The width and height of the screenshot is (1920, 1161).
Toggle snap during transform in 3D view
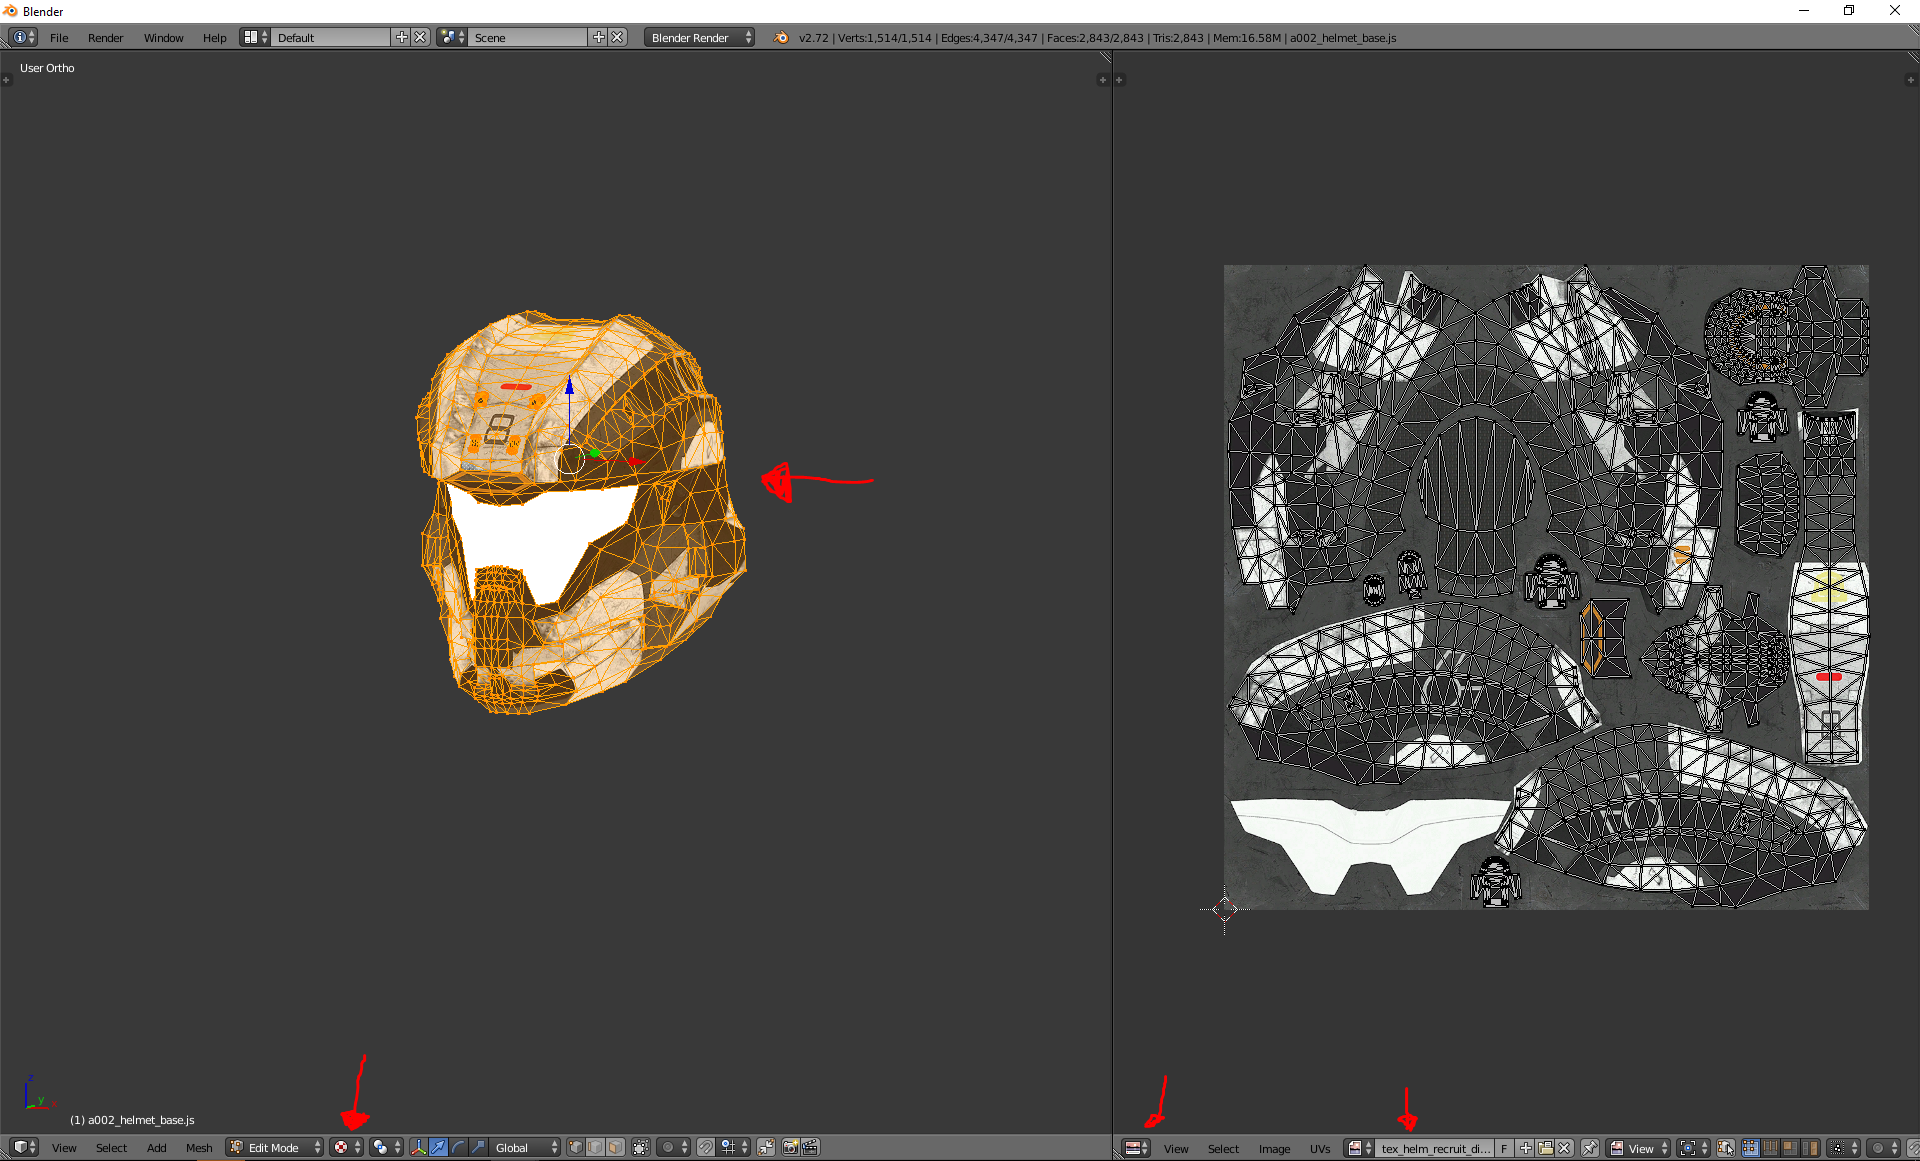click(x=706, y=1147)
